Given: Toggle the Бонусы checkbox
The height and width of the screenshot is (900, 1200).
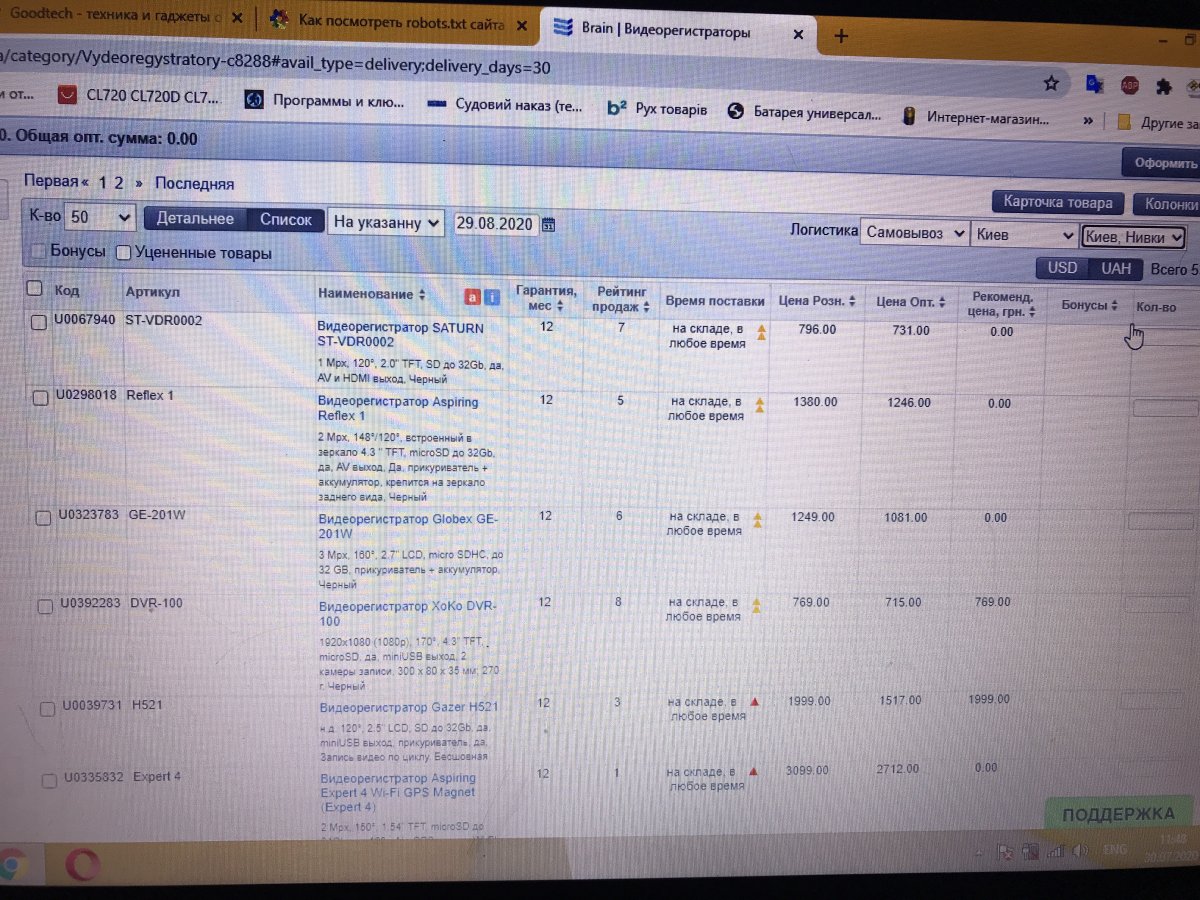Looking at the screenshot, I should (x=39, y=251).
